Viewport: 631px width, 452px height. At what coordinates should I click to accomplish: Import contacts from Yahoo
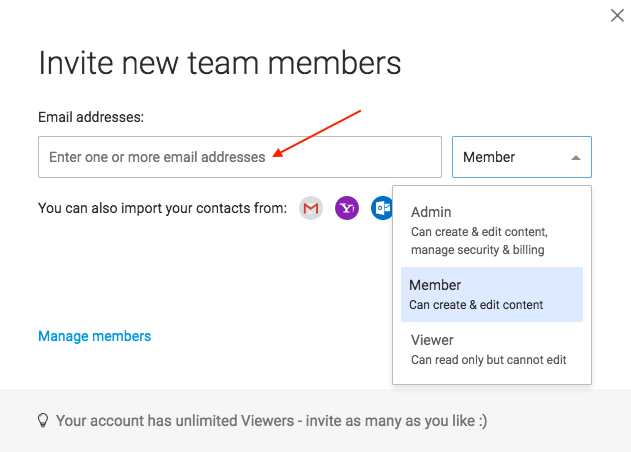coord(347,208)
